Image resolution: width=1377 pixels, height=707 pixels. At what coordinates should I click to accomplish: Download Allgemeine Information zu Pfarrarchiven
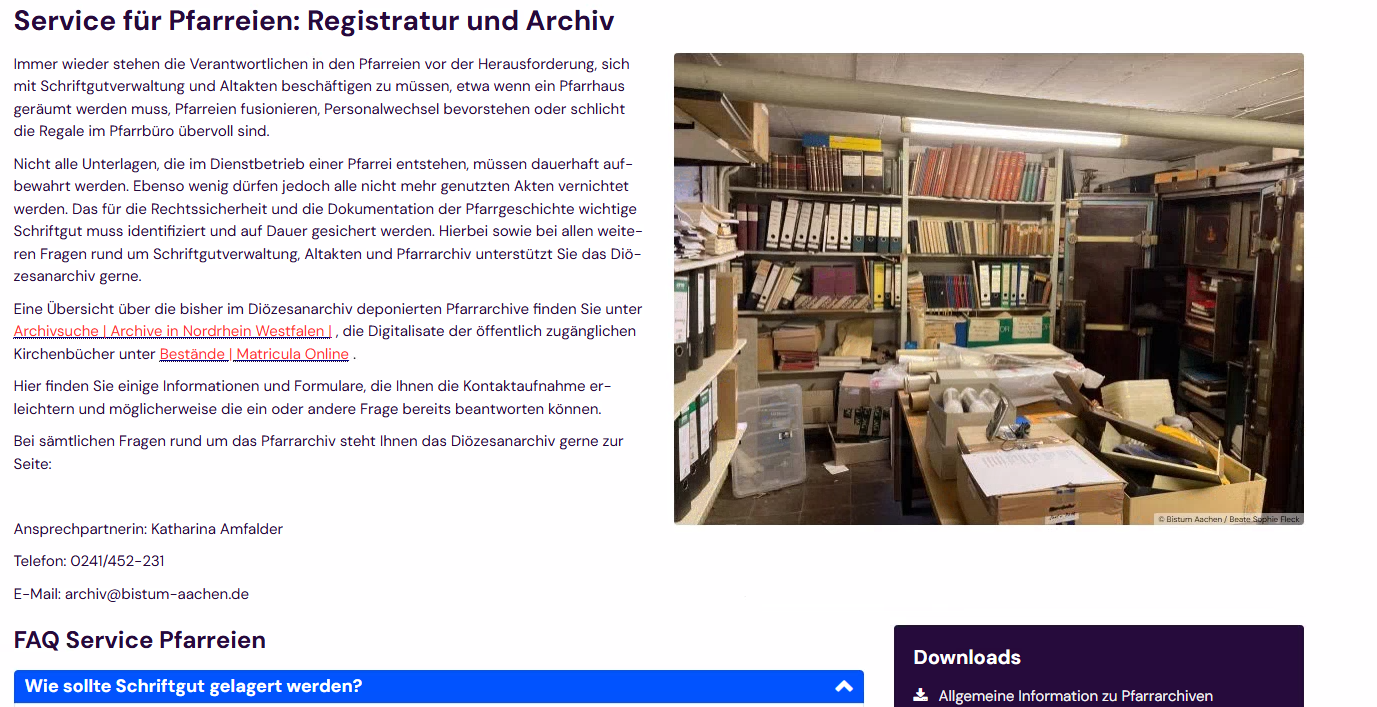click(x=1075, y=696)
